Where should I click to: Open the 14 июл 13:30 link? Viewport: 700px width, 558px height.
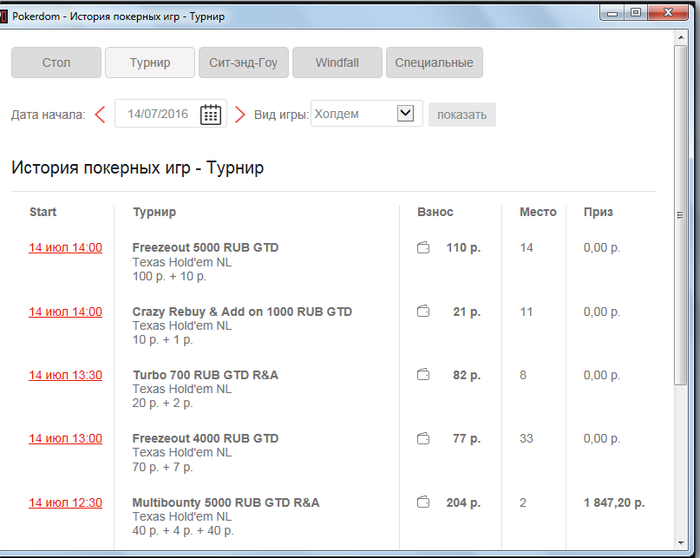point(66,375)
